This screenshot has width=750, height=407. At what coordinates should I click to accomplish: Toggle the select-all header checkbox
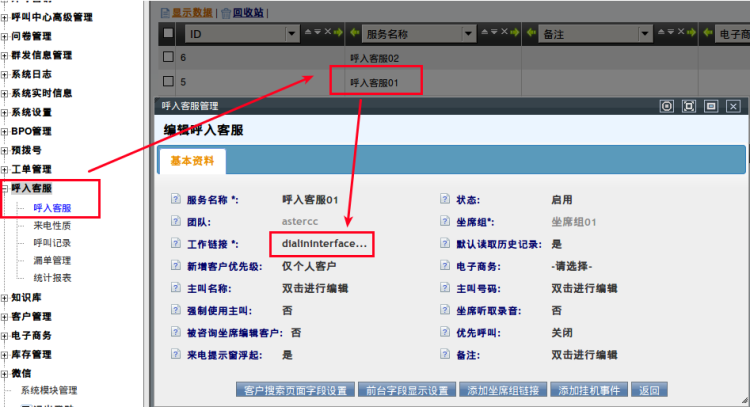tap(168, 34)
